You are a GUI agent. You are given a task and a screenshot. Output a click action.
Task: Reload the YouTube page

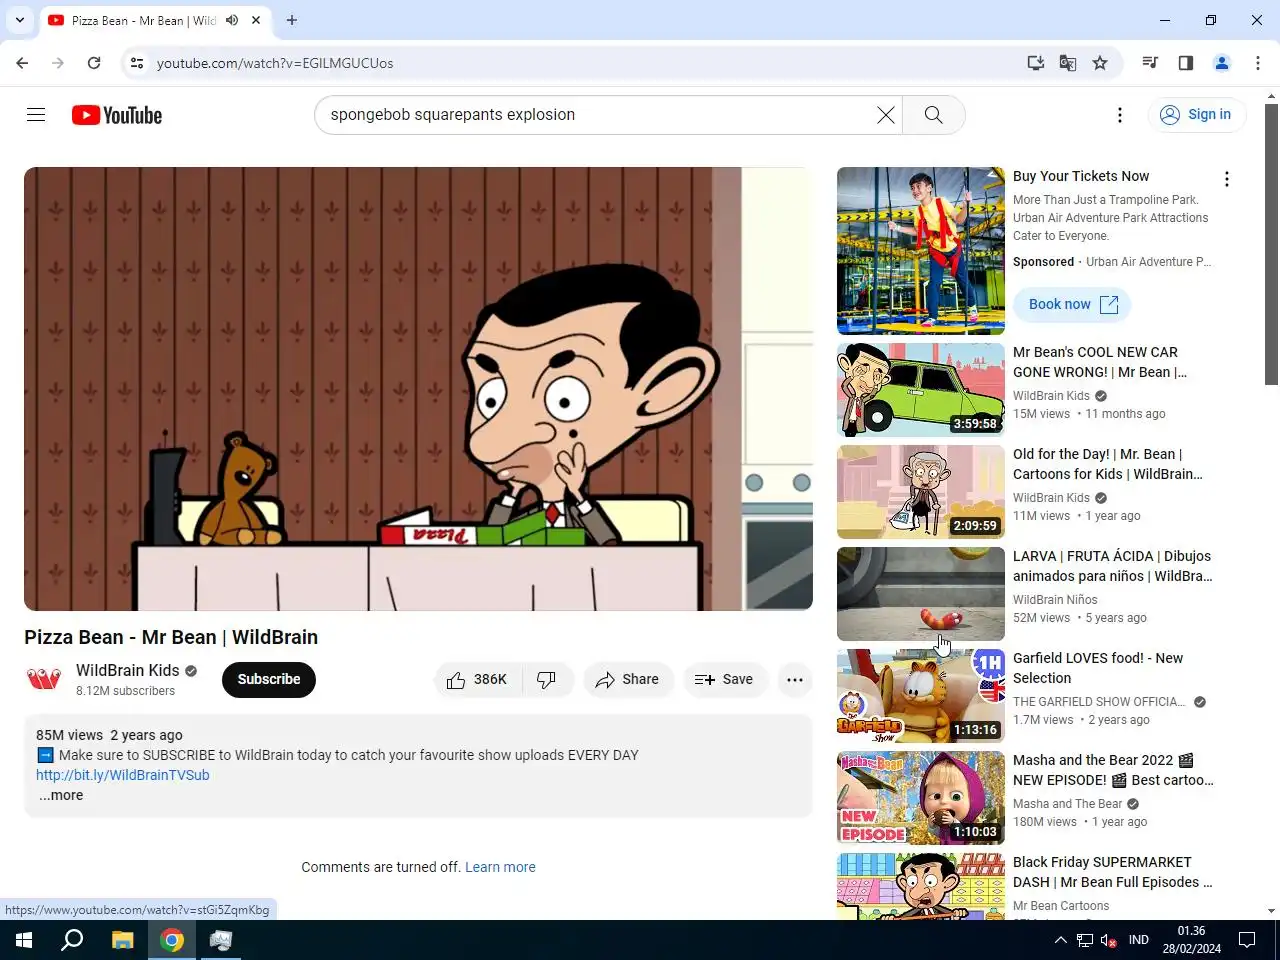pyautogui.click(x=94, y=63)
